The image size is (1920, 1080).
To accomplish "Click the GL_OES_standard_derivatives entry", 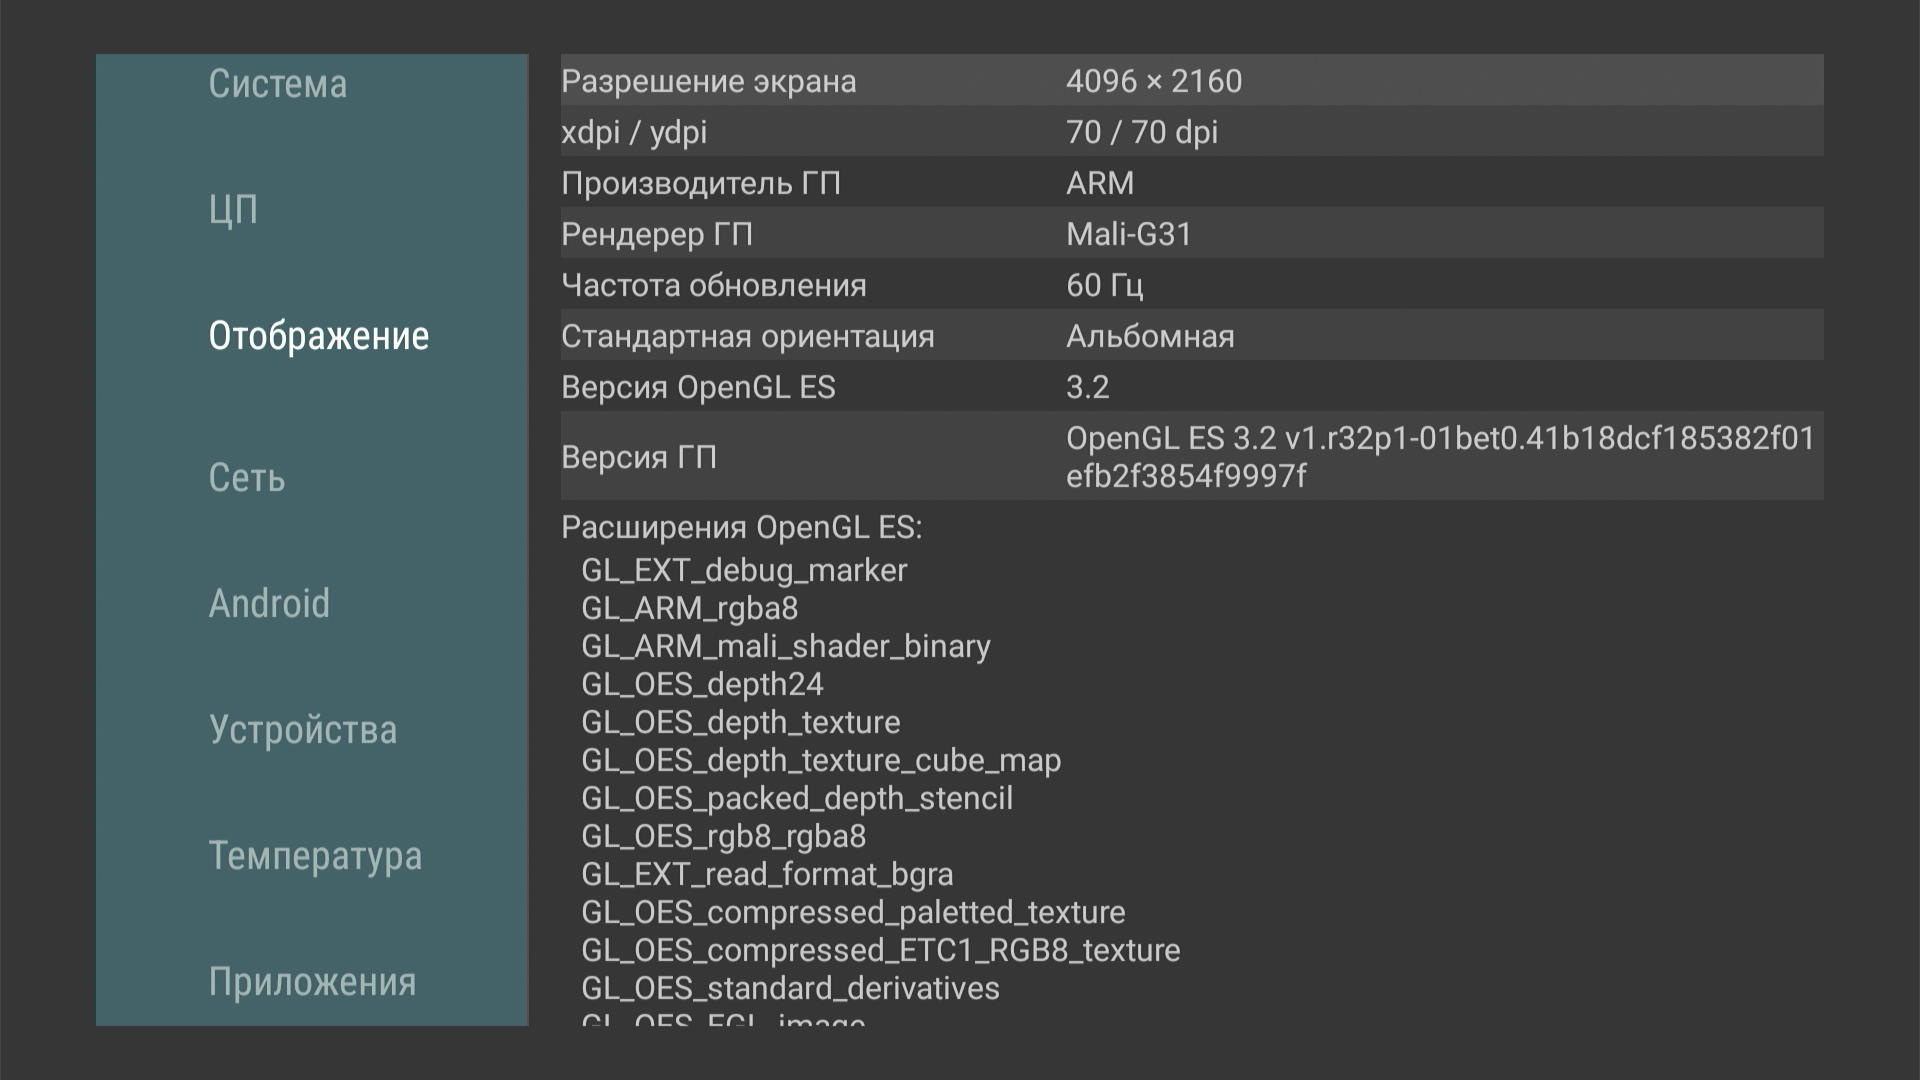I will click(790, 988).
